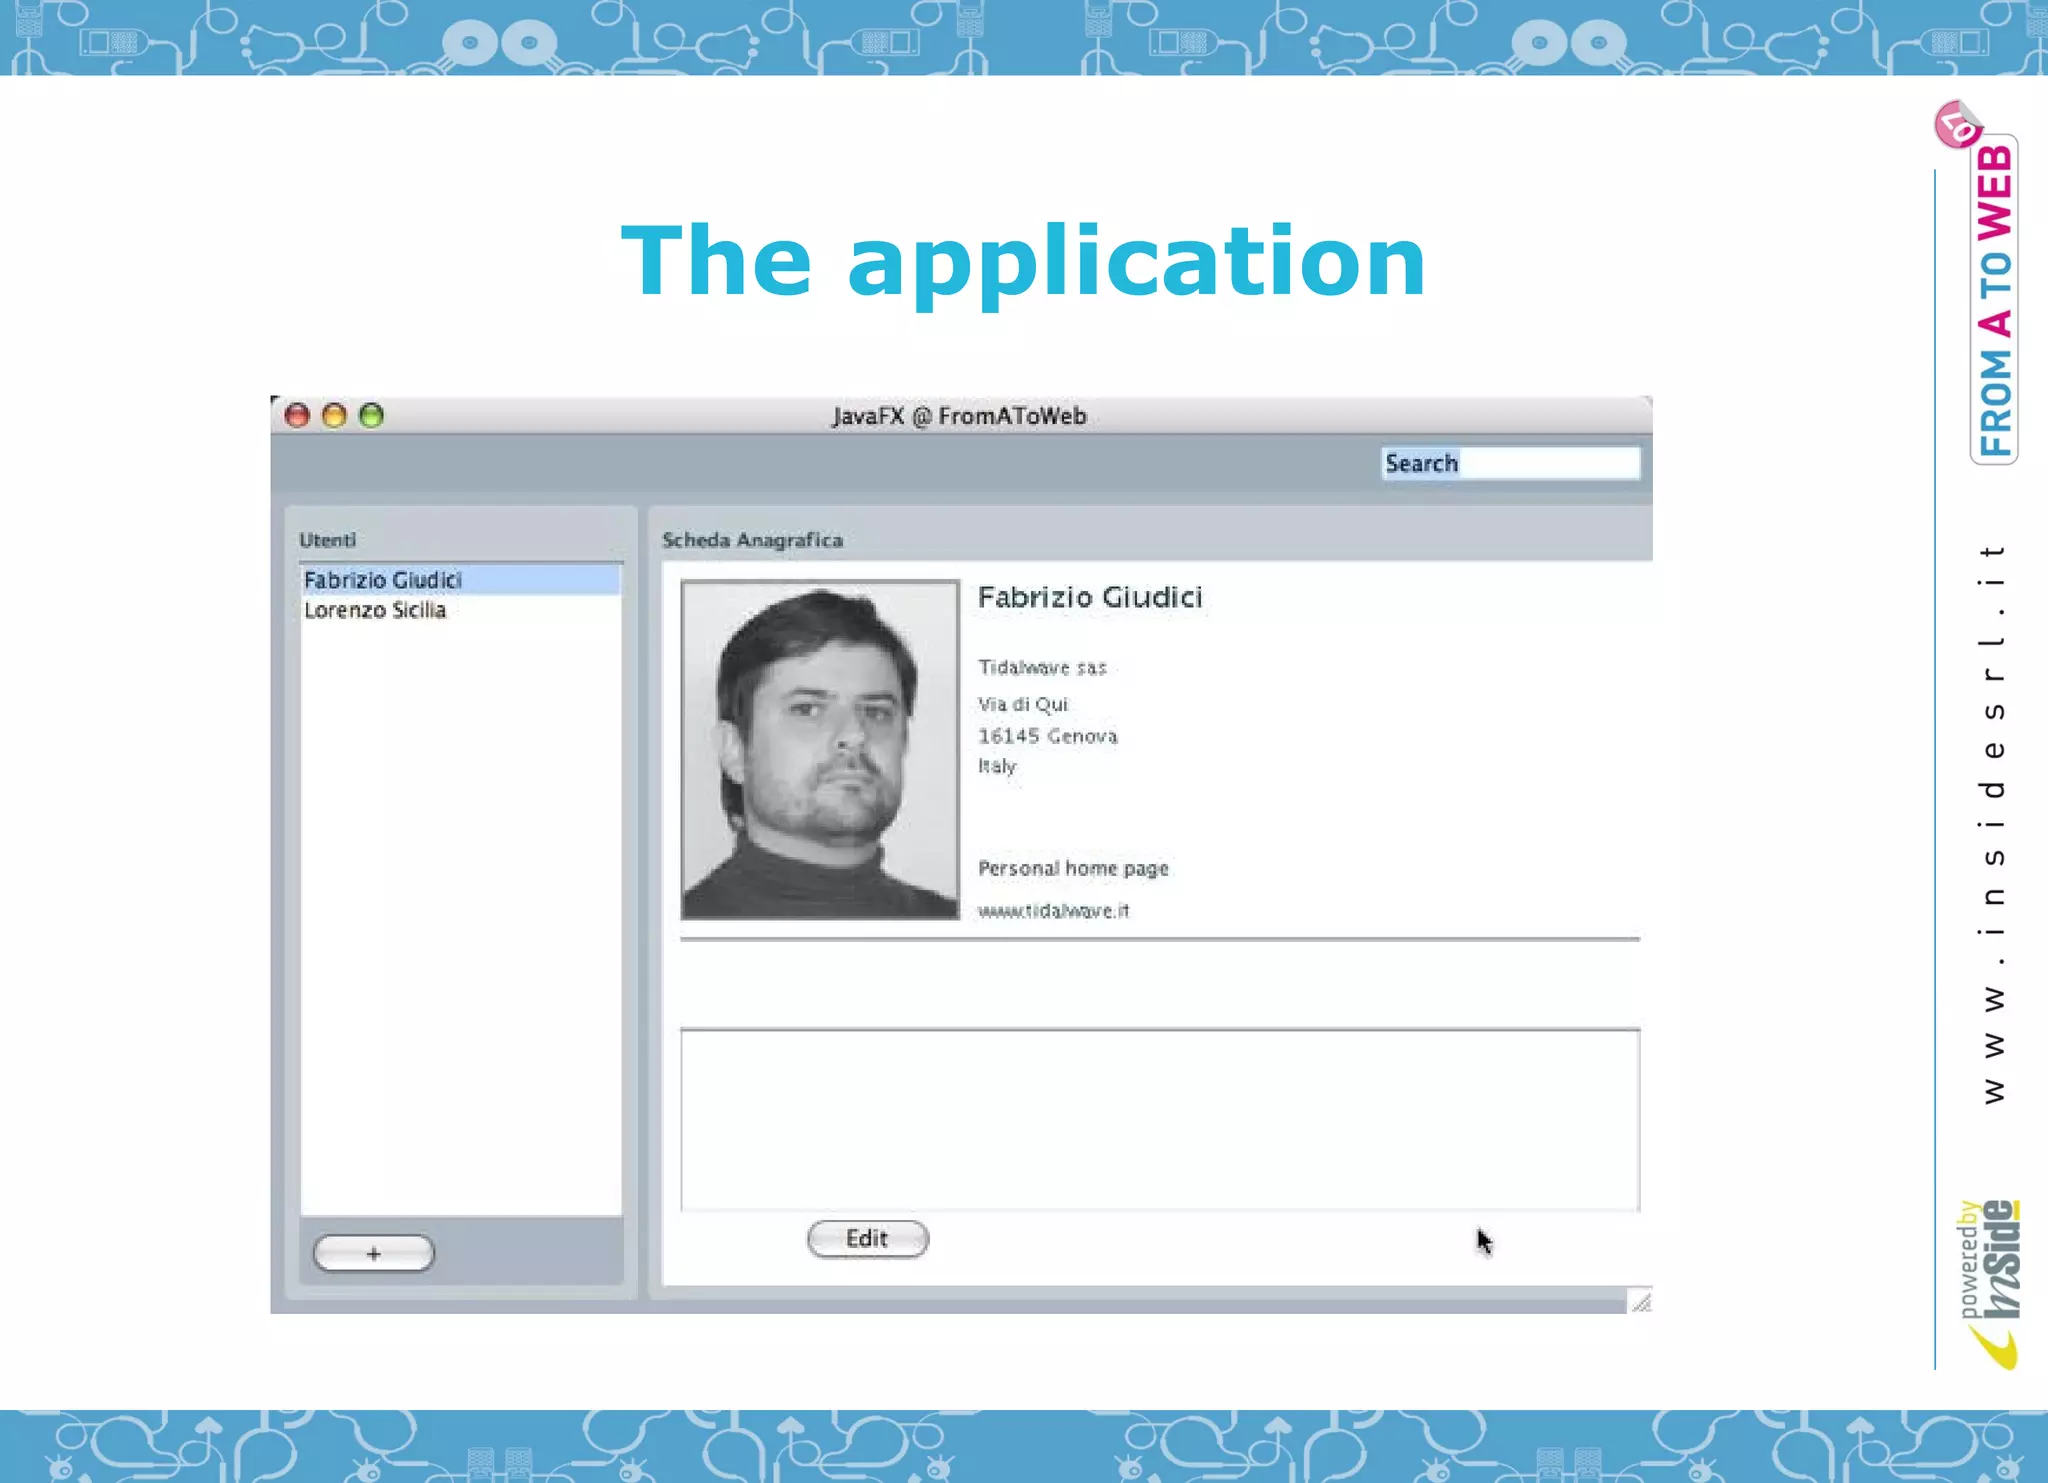
Task: Click the Utenti panel header
Action: 328,540
